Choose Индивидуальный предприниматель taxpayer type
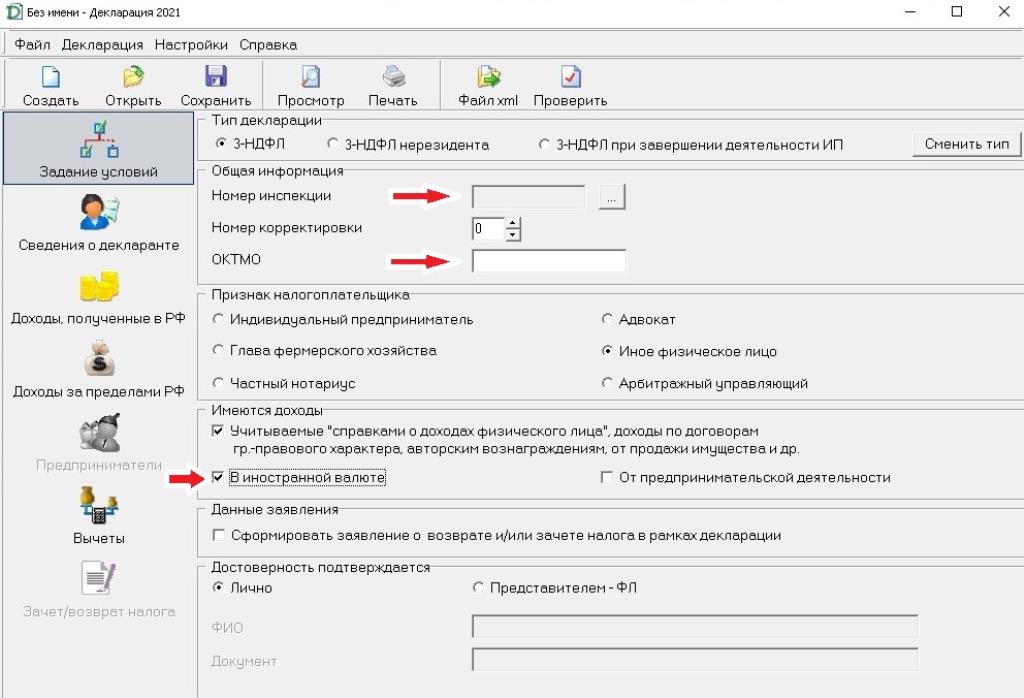This screenshot has height=698, width=1024. [218, 319]
